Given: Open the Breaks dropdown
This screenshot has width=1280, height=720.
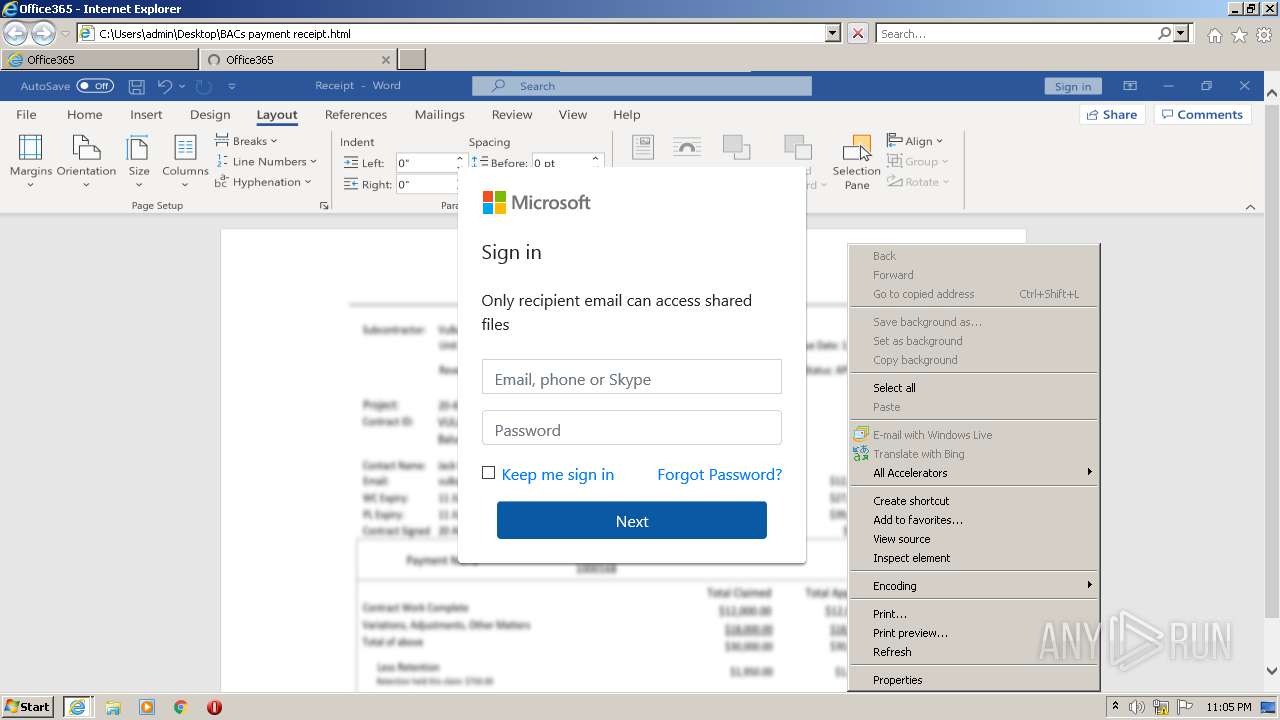Looking at the screenshot, I should 246,141.
